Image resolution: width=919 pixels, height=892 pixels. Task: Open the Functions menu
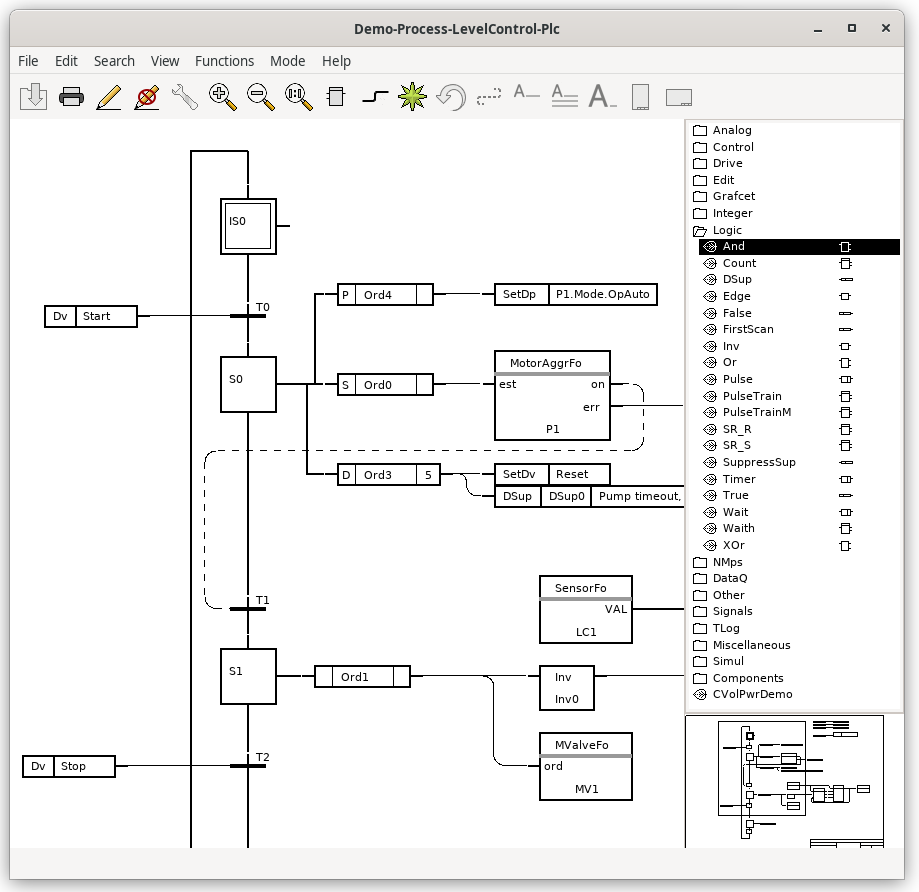224,61
